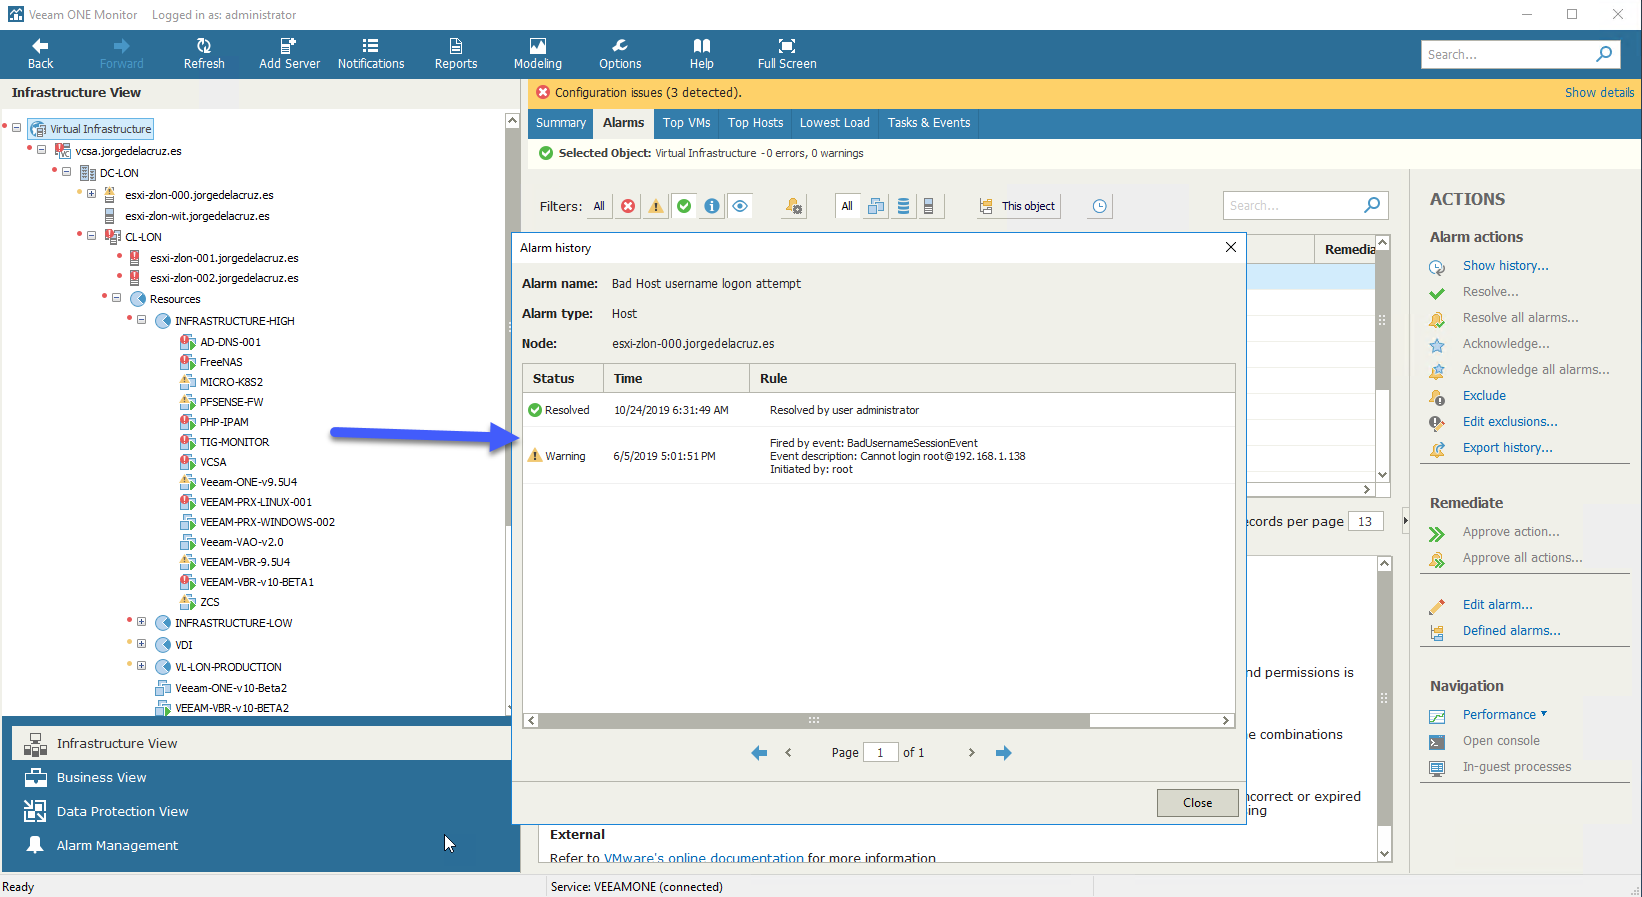Expand the INFRASTRUCTURE-LOW resource pool

tap(142, 622)
